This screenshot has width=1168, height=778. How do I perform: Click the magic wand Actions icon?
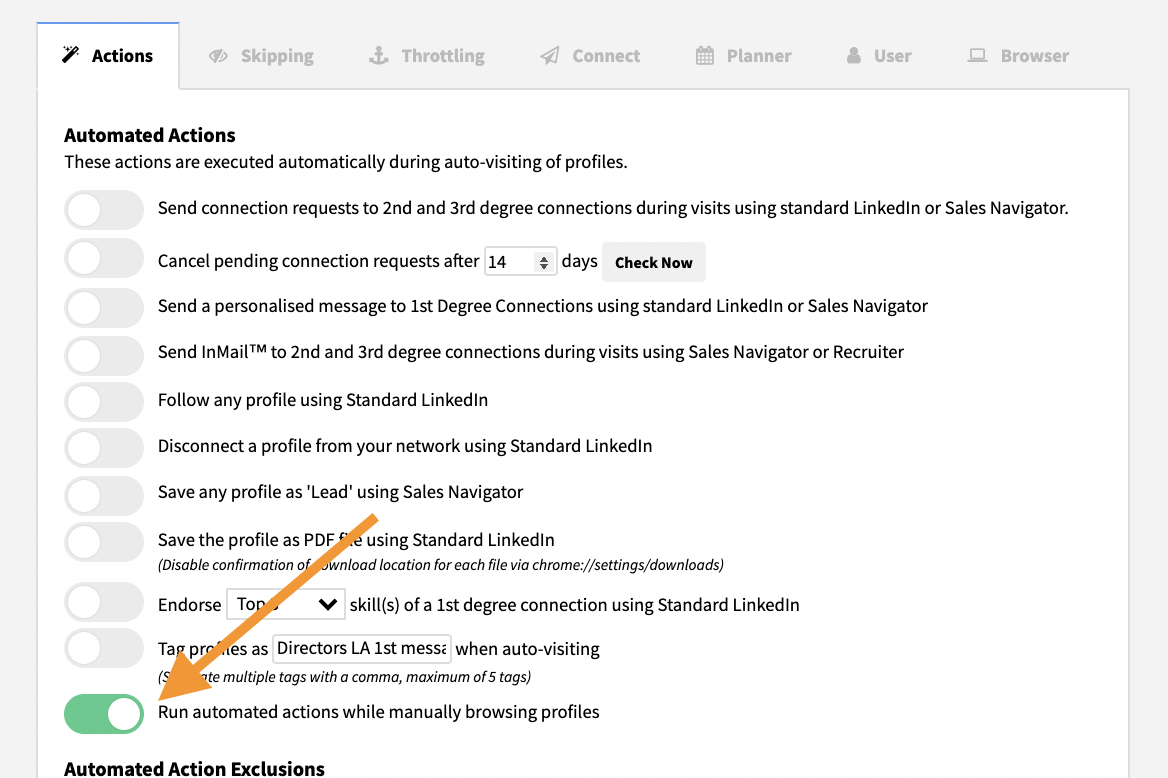[70, 55]
